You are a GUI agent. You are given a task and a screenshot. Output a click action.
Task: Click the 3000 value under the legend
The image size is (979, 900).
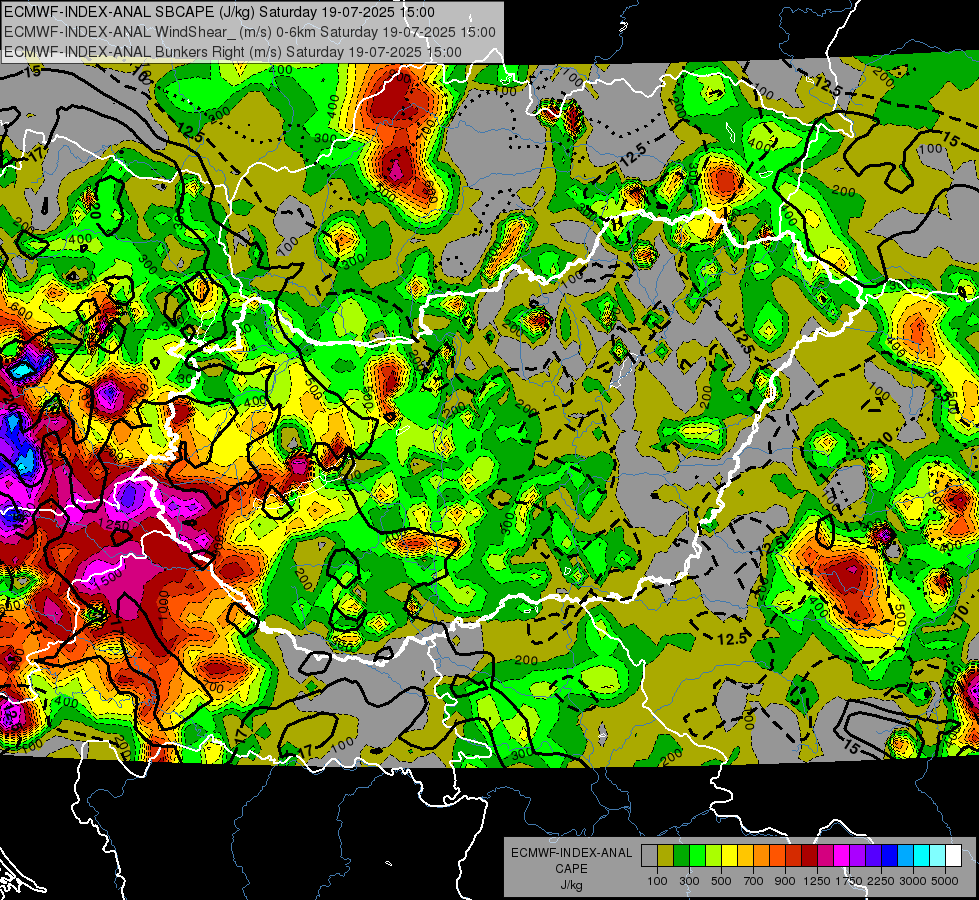pyautogui.click(x=913, y=881)
